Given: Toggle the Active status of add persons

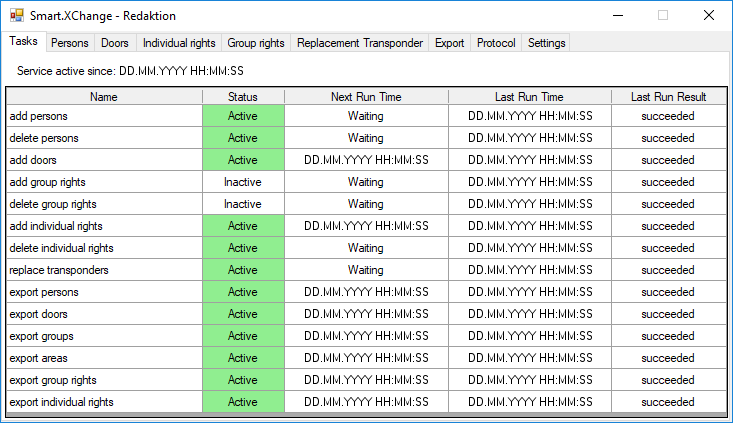Looking at the screenshot, I should [243, 116].
